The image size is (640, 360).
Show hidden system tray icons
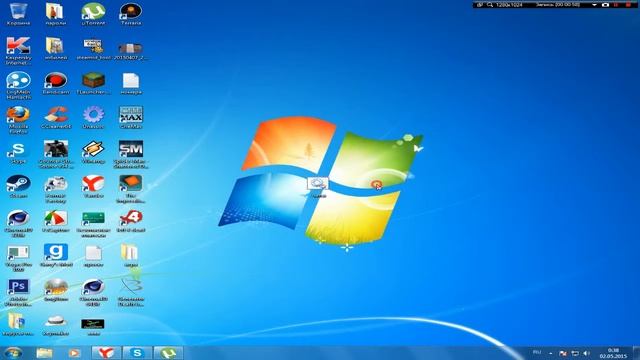(551, 353)
